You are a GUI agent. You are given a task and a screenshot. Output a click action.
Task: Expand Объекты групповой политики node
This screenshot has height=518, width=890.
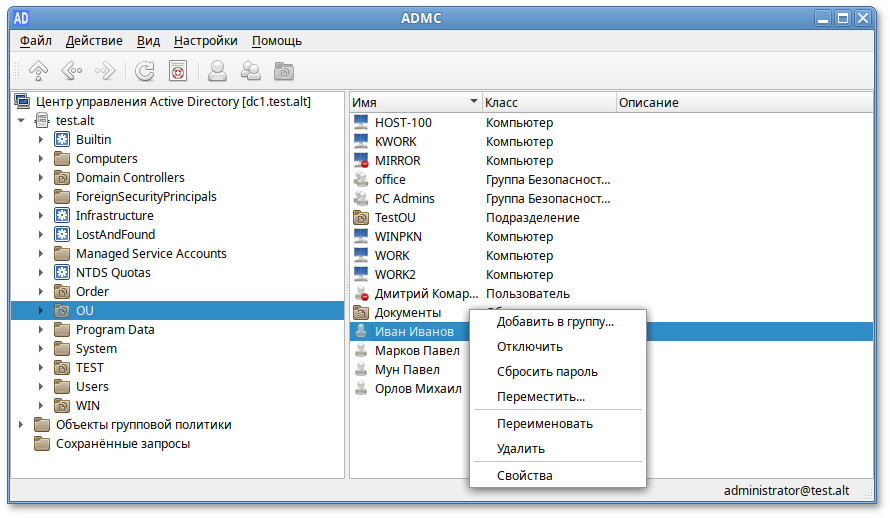(x=21, y=425)
